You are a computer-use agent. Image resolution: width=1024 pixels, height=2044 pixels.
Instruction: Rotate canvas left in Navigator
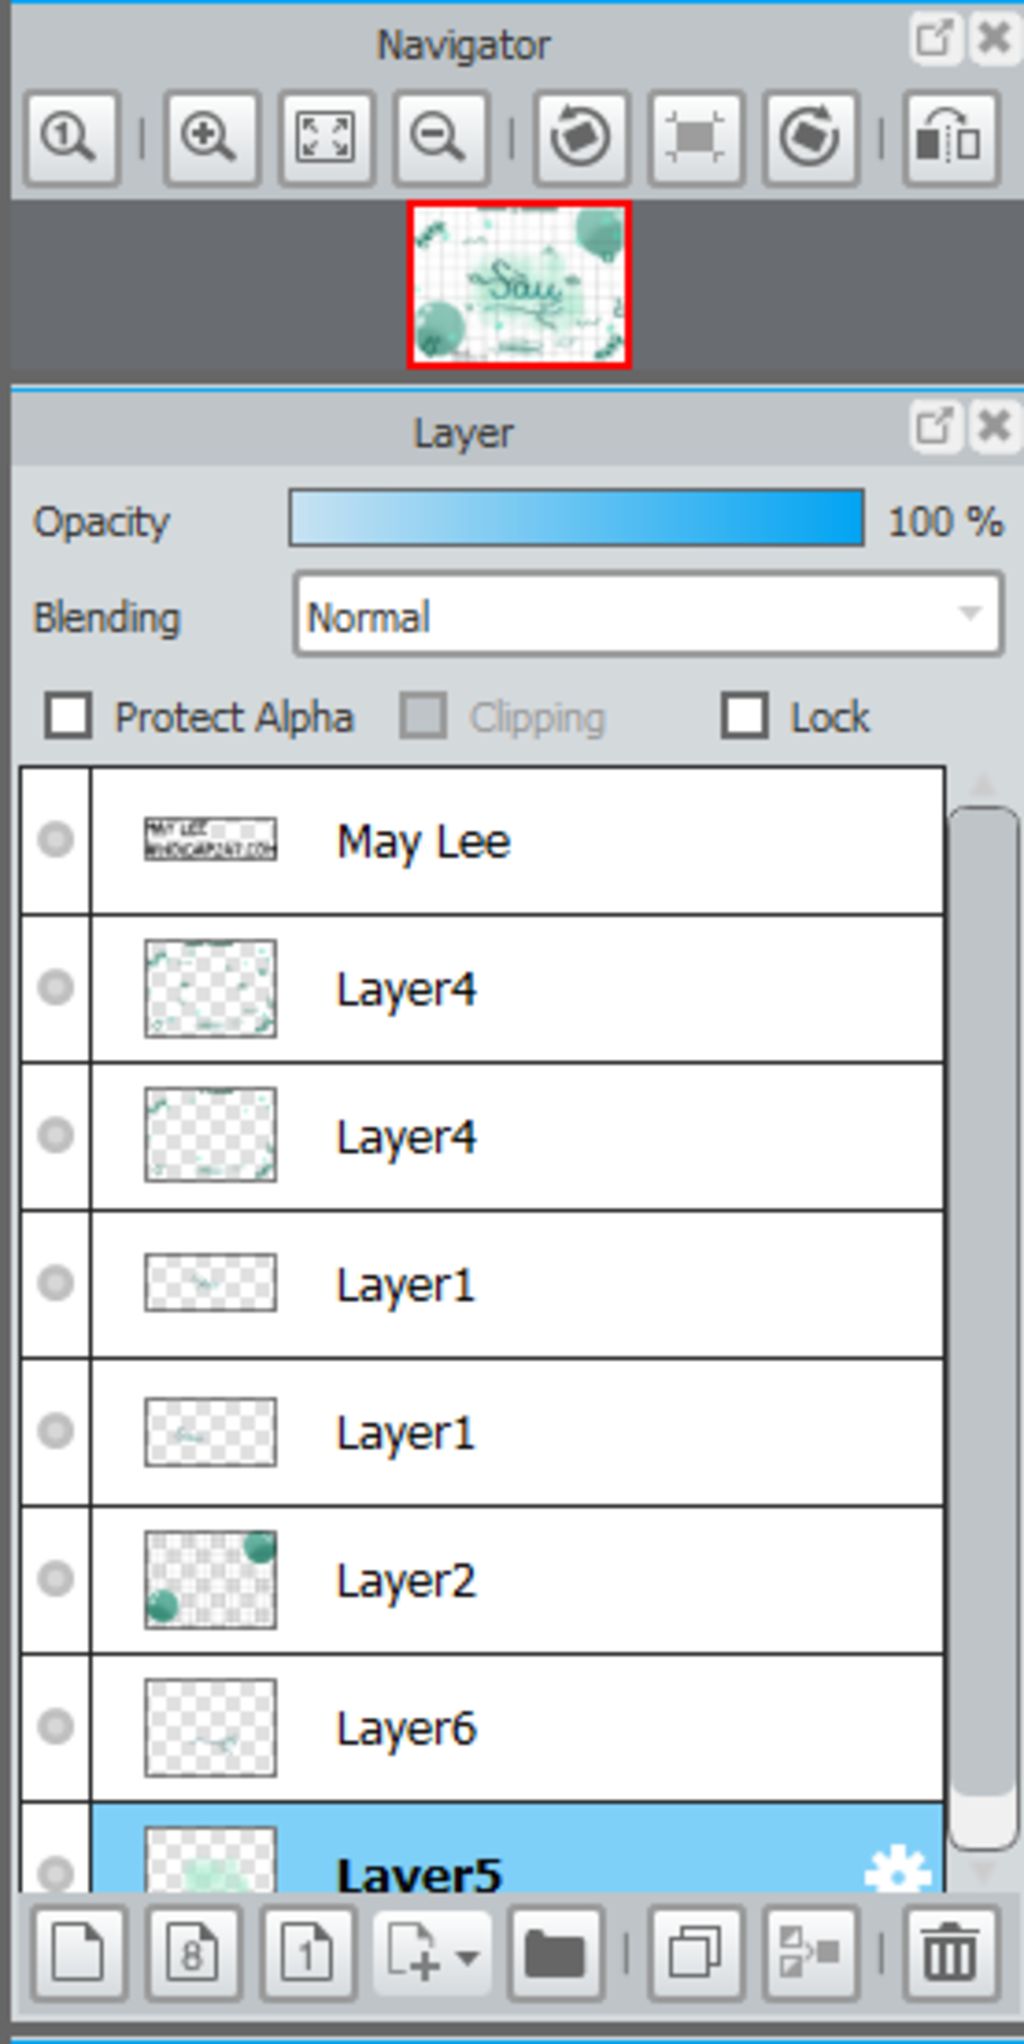click(x=581, y=138)
